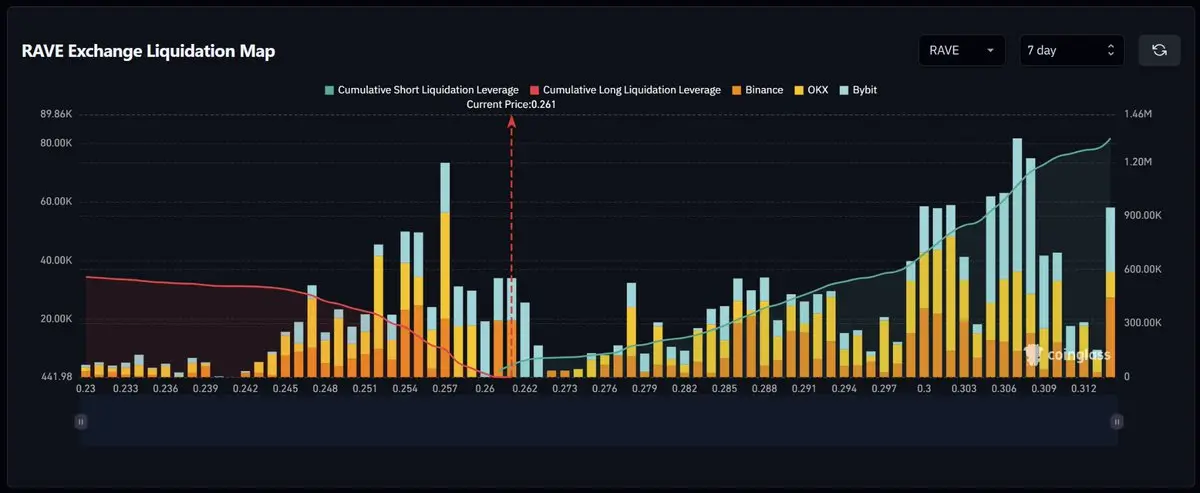Click the x-axis label 0.297

[884, 388]
